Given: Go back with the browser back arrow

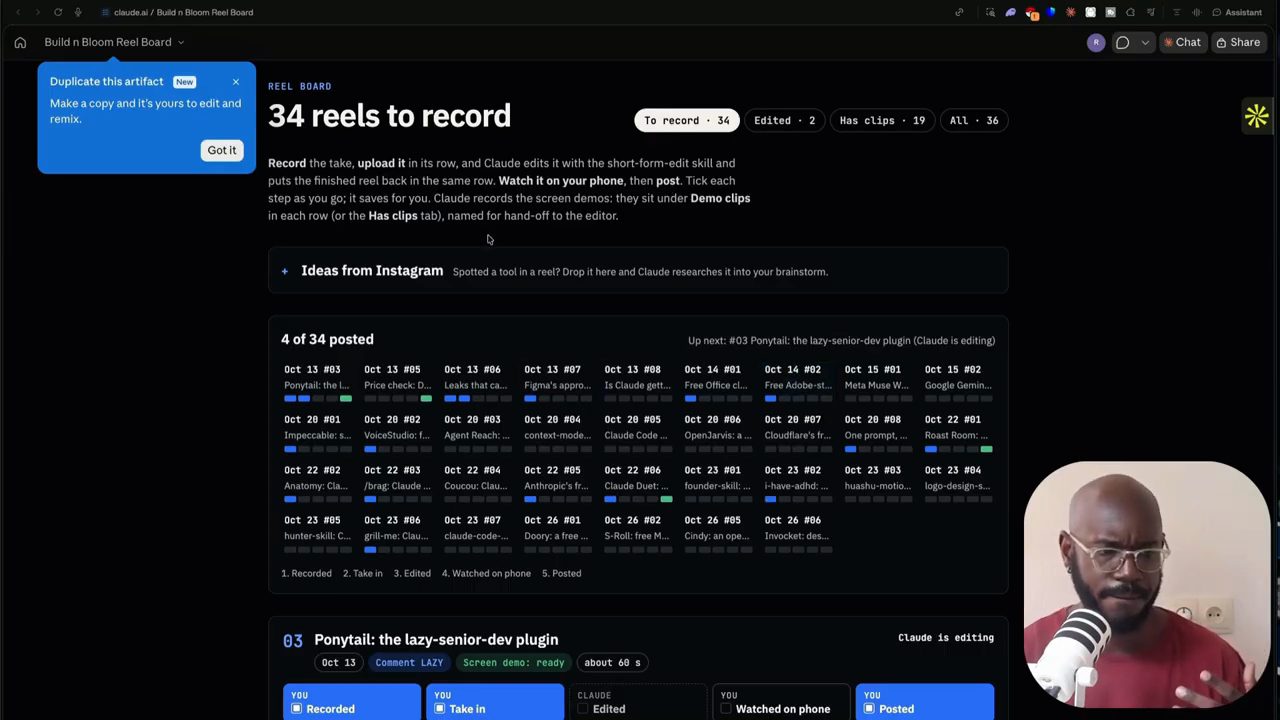Looking at the screenshot, I should pos(18,12).
